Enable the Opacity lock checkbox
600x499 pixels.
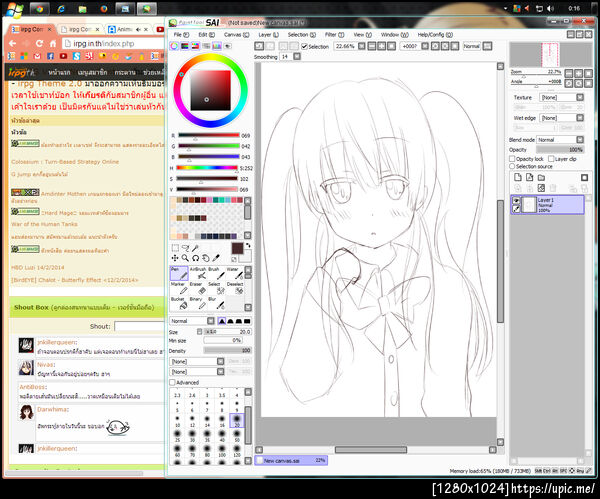[x=512, y=158]
